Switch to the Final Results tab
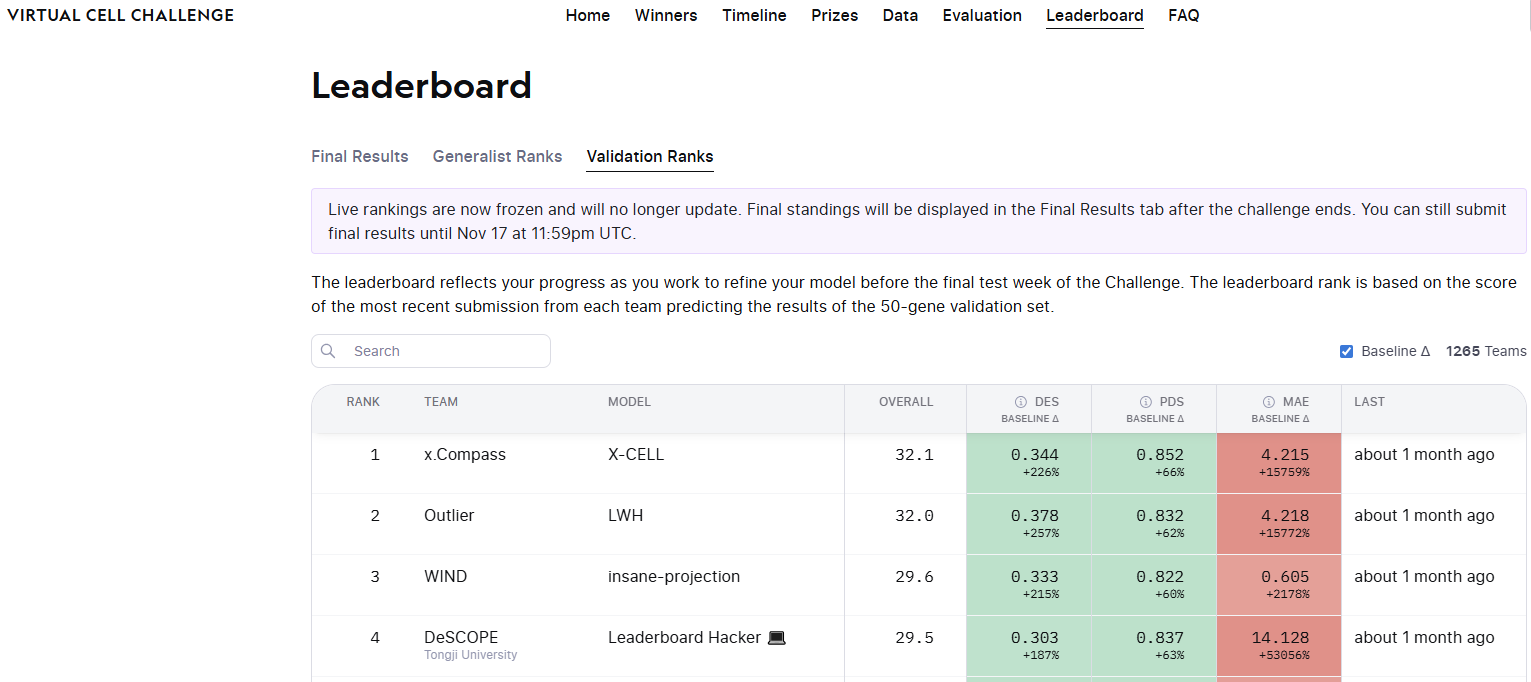1531x682 pixels. (x=360, y=157)
